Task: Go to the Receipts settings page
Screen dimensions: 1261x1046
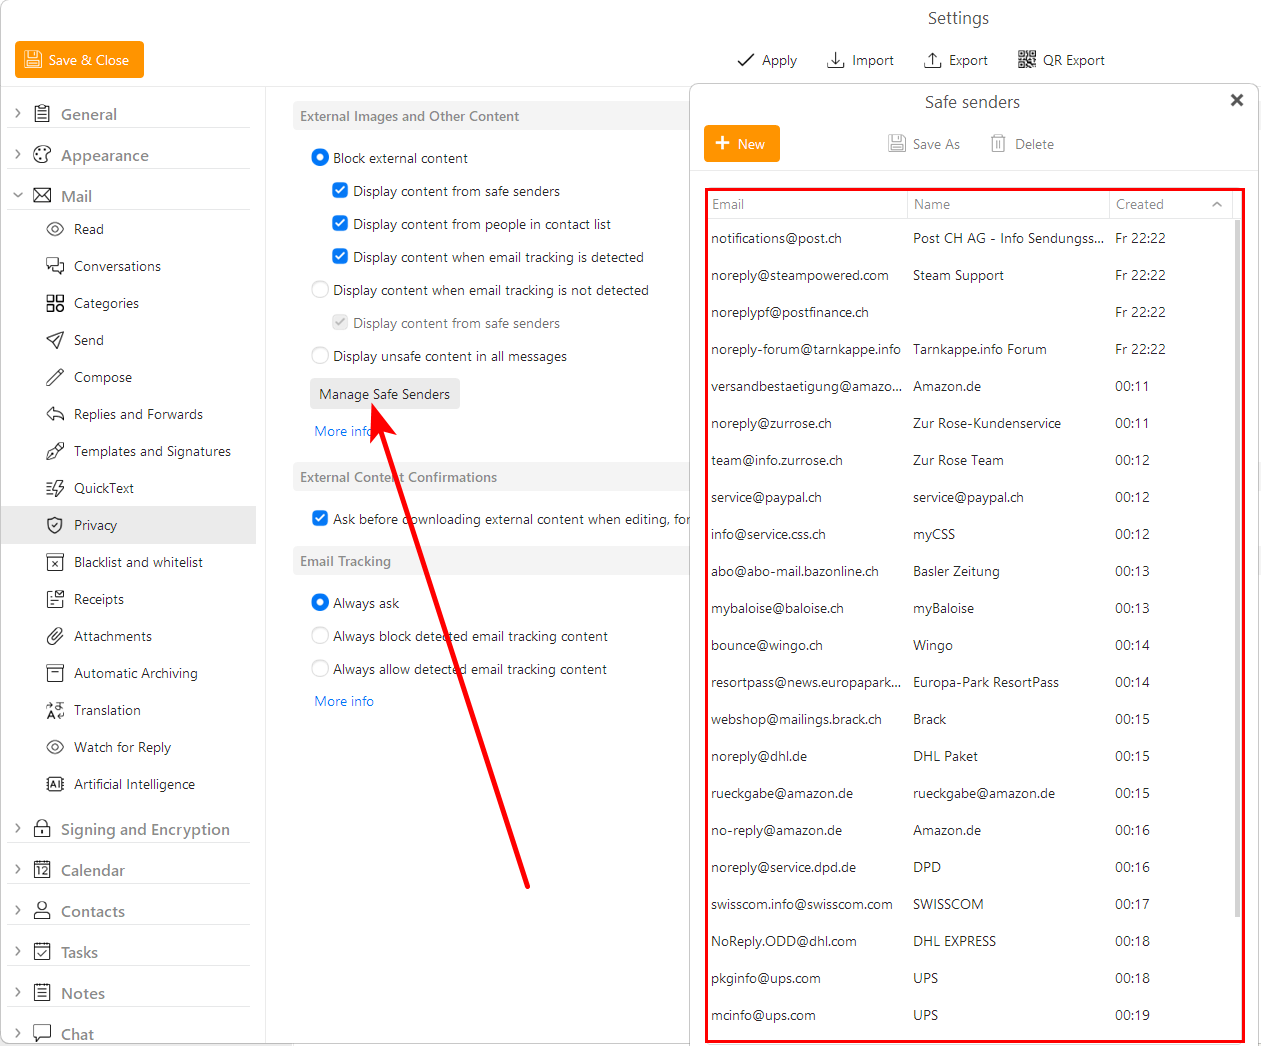Action: 99,599
